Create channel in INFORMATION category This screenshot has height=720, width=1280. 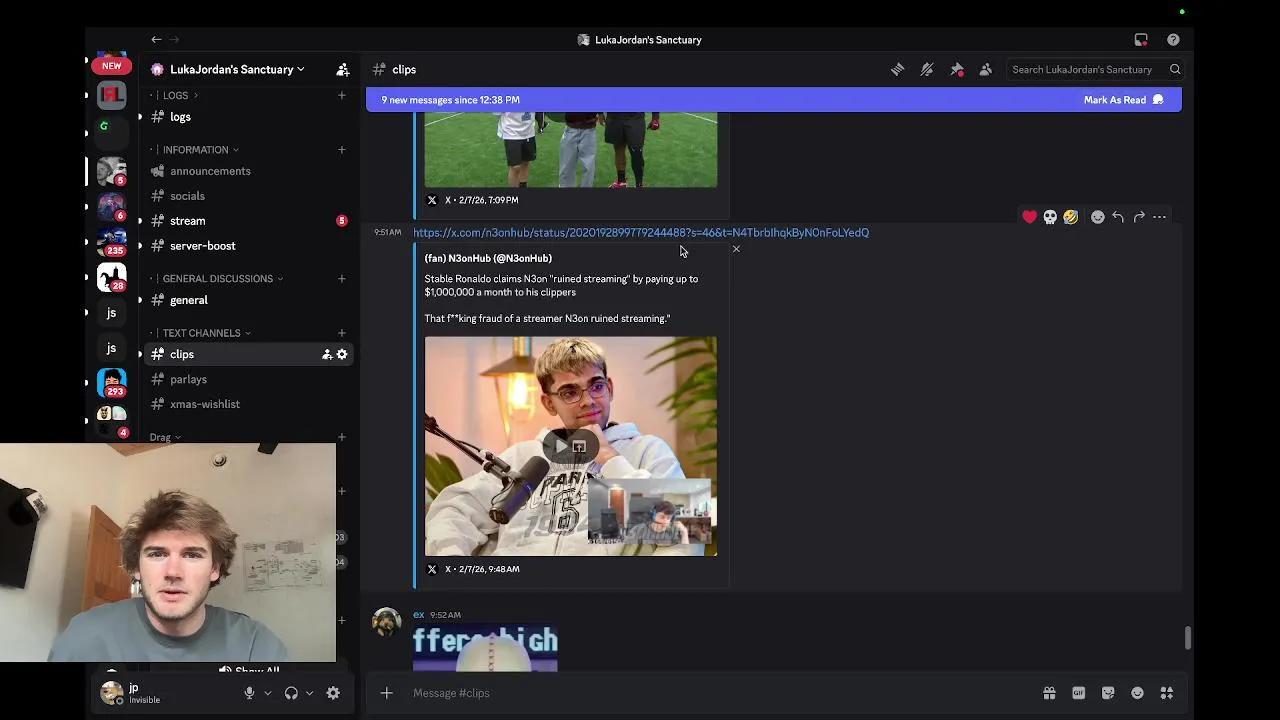(x=341, y=149)
